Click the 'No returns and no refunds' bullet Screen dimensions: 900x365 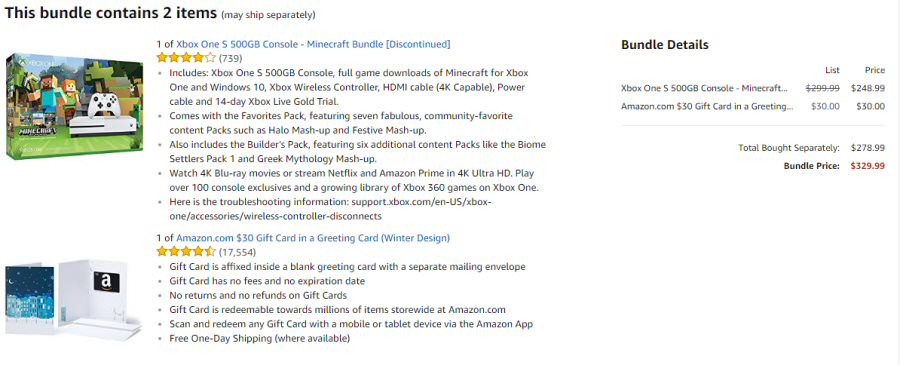click(x=258, y=296)
